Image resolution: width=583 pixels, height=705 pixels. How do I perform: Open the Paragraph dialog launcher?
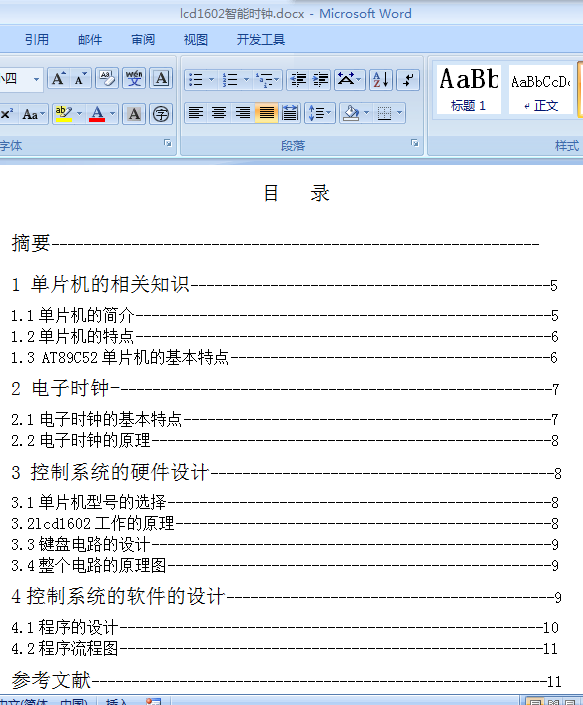(414, 143)
